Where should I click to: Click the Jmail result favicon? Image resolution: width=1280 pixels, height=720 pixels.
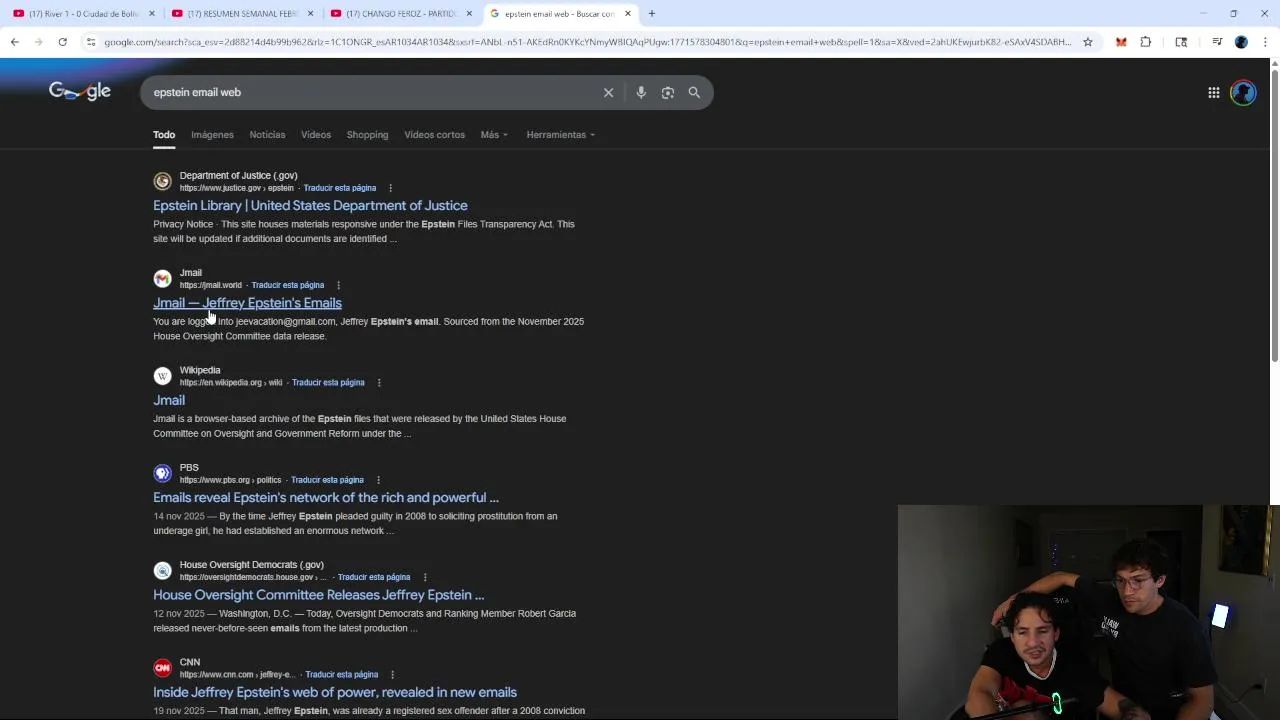point(162,279)
